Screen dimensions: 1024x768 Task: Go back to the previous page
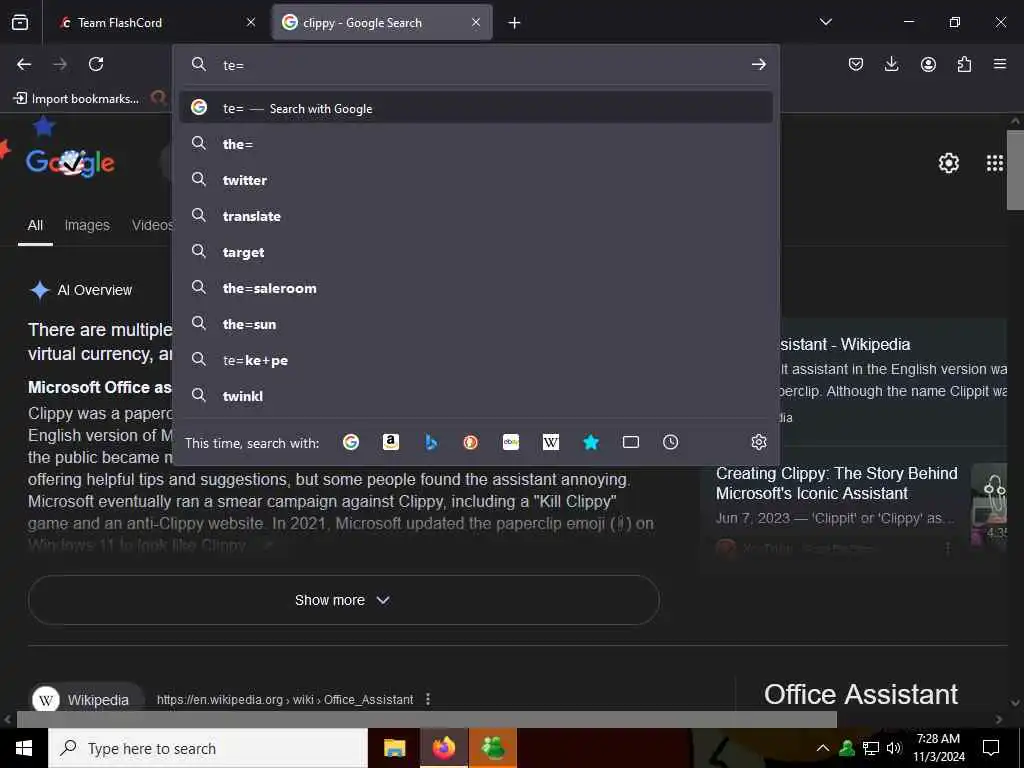(24, 64)
